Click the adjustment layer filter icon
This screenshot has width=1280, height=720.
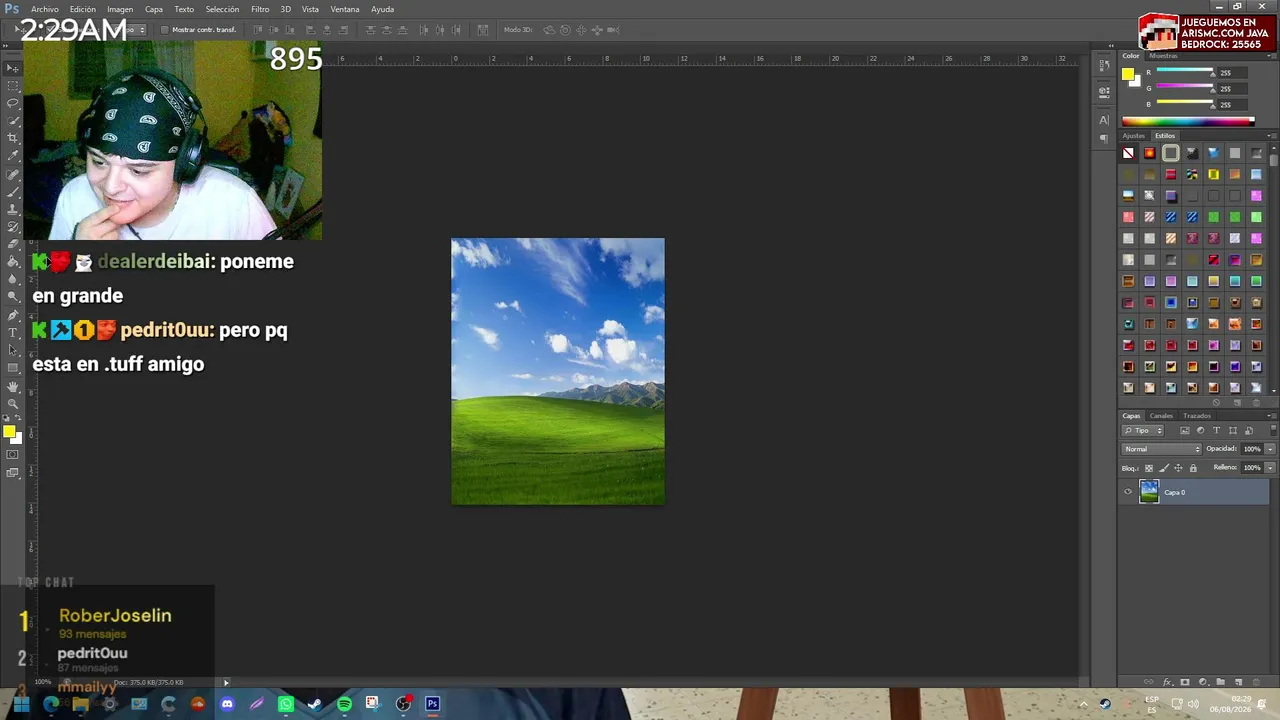tap(1200, 431)
